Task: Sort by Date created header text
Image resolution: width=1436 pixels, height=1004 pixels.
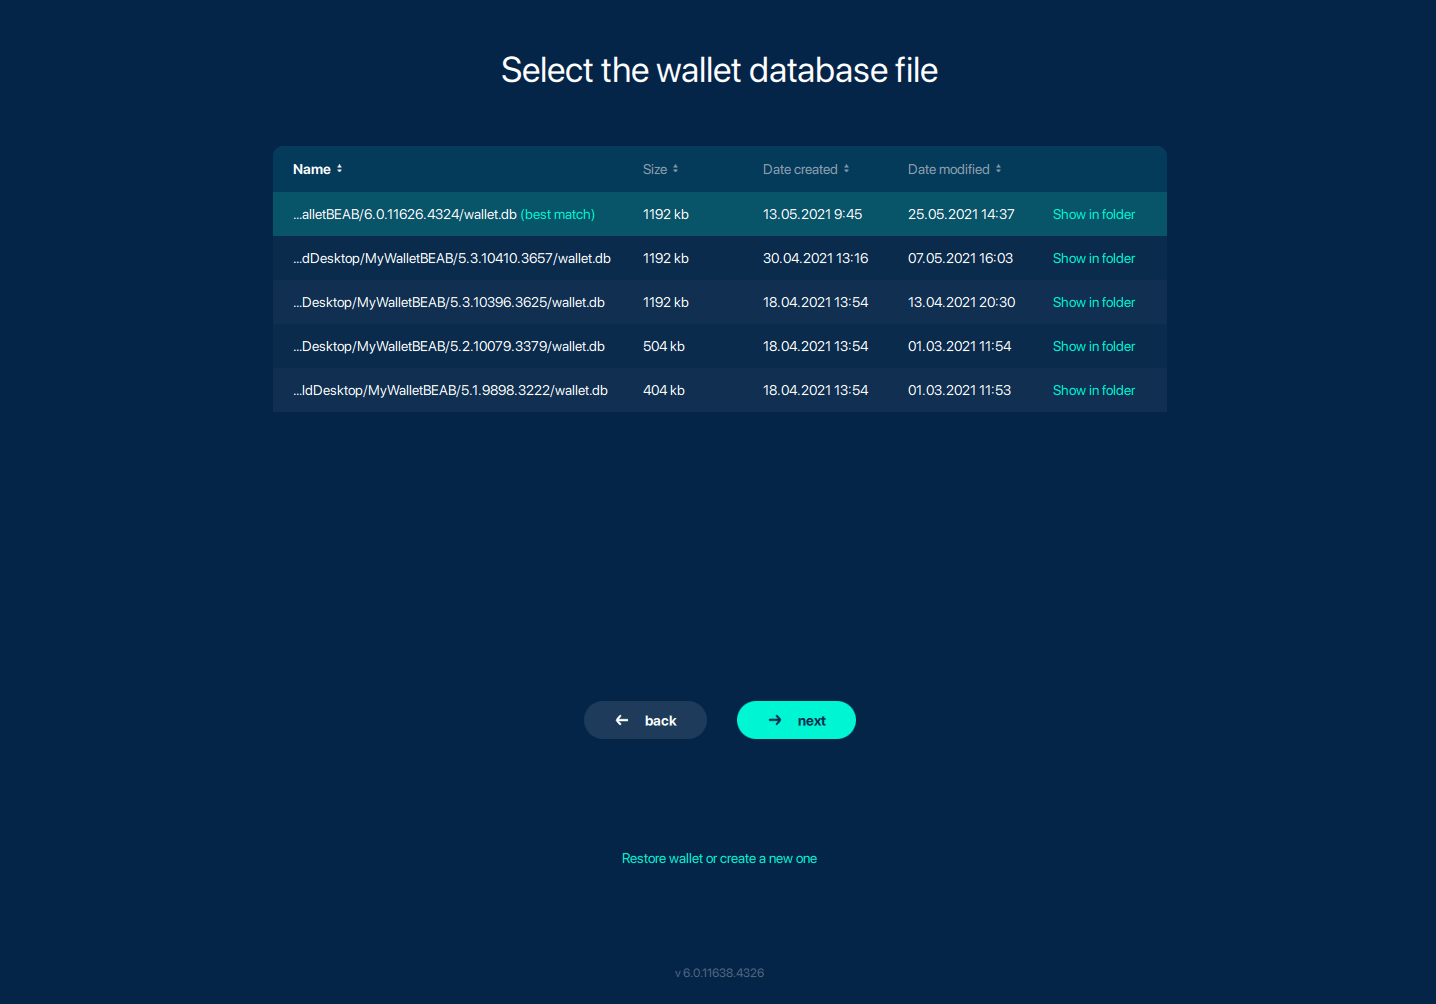Action: pyautogui.click(x=799, y=169)
